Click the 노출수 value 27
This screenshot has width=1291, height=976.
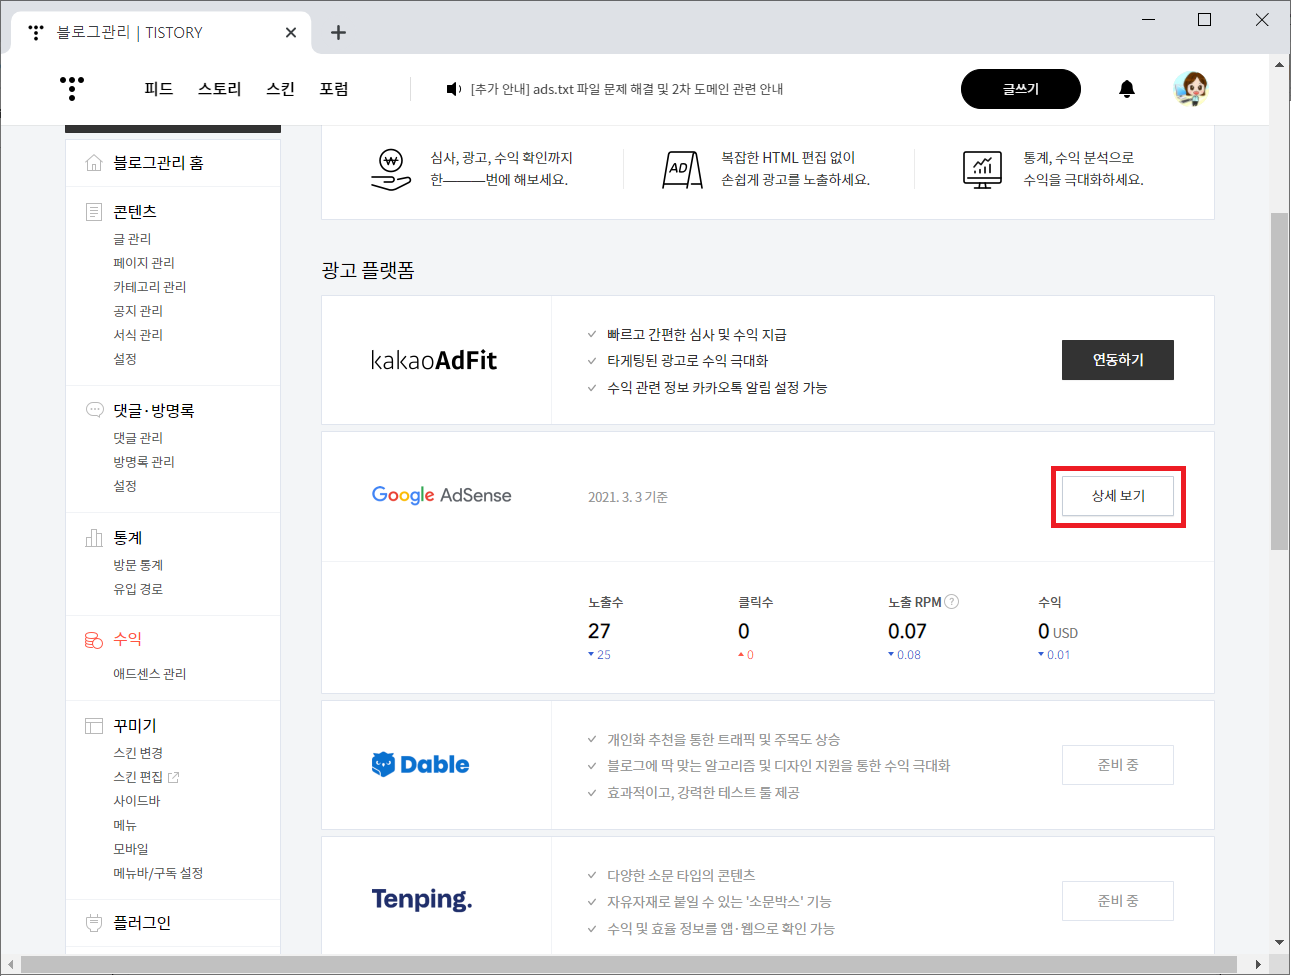click(x=599, y=631)
